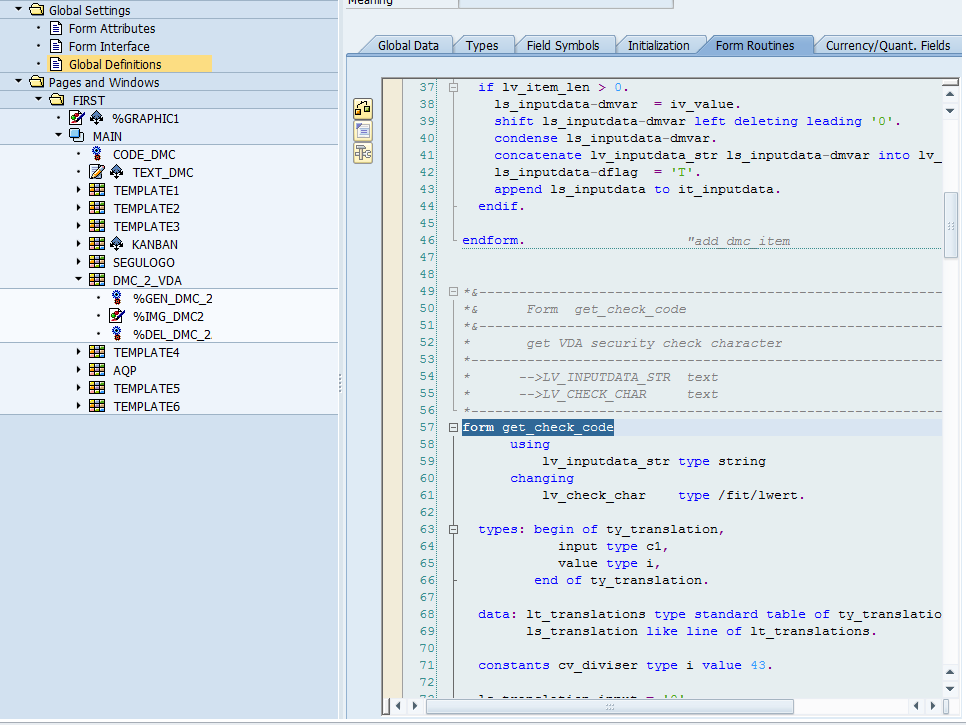Click the text edit icon of TEXT_DMC

pyautogui.click(x=97, y=172)
